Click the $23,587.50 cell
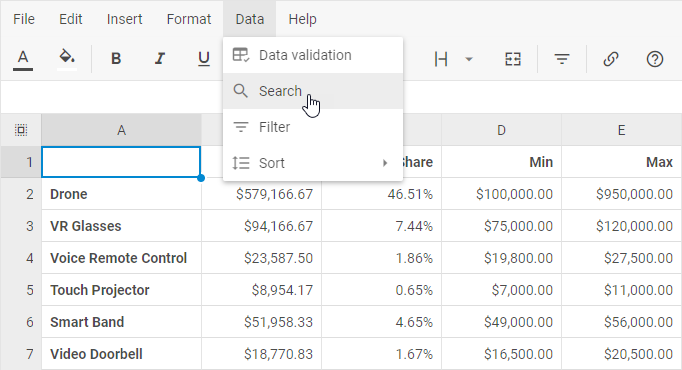This screenshot has width=682, height=370. point(261,258)
